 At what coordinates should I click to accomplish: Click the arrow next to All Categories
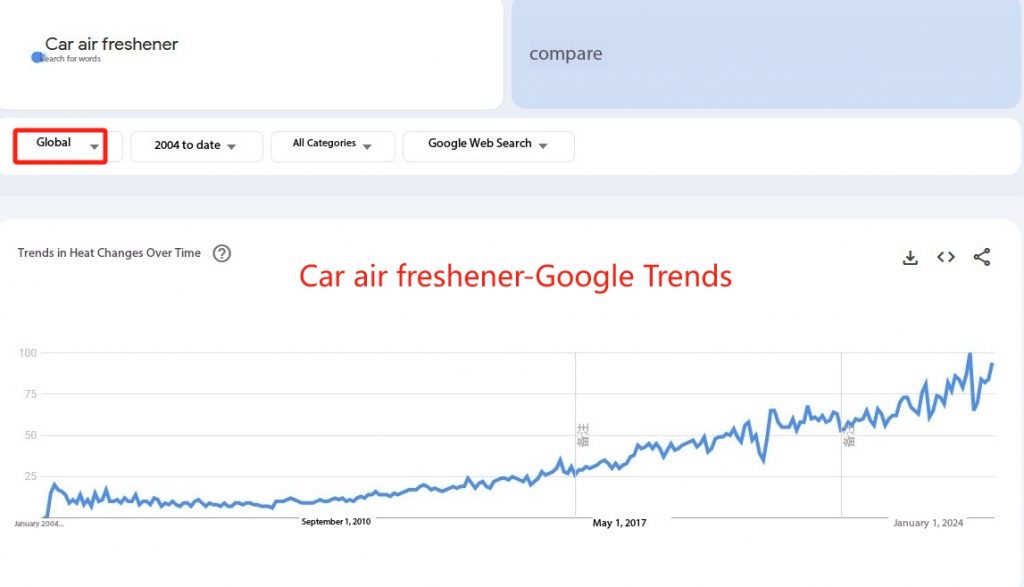click(367, 147)
